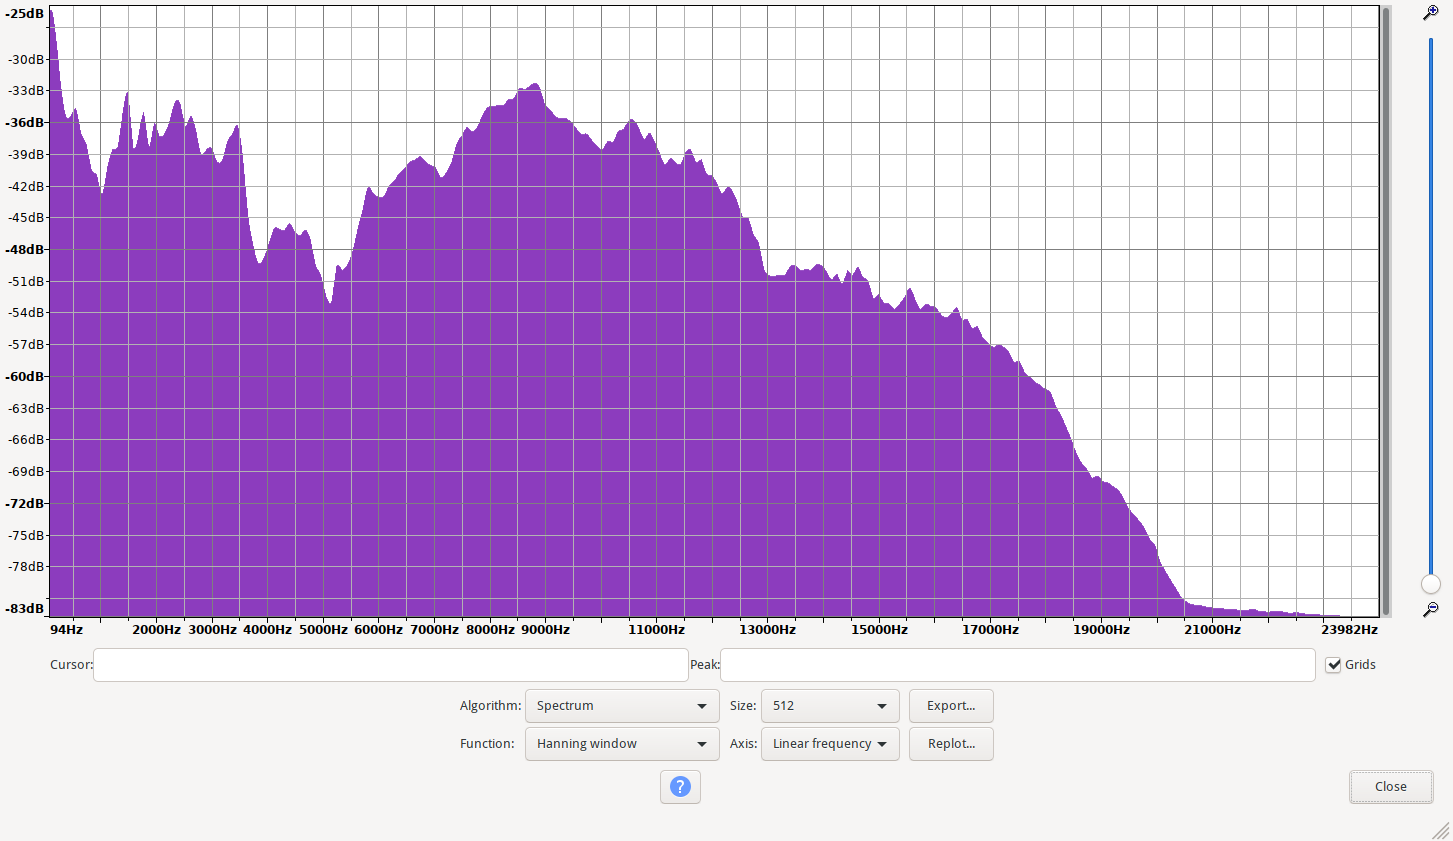1453x841 pixels.
Task: Open the Axis dropdown showing Linear frequency
Action: click(x=830, y=744)
